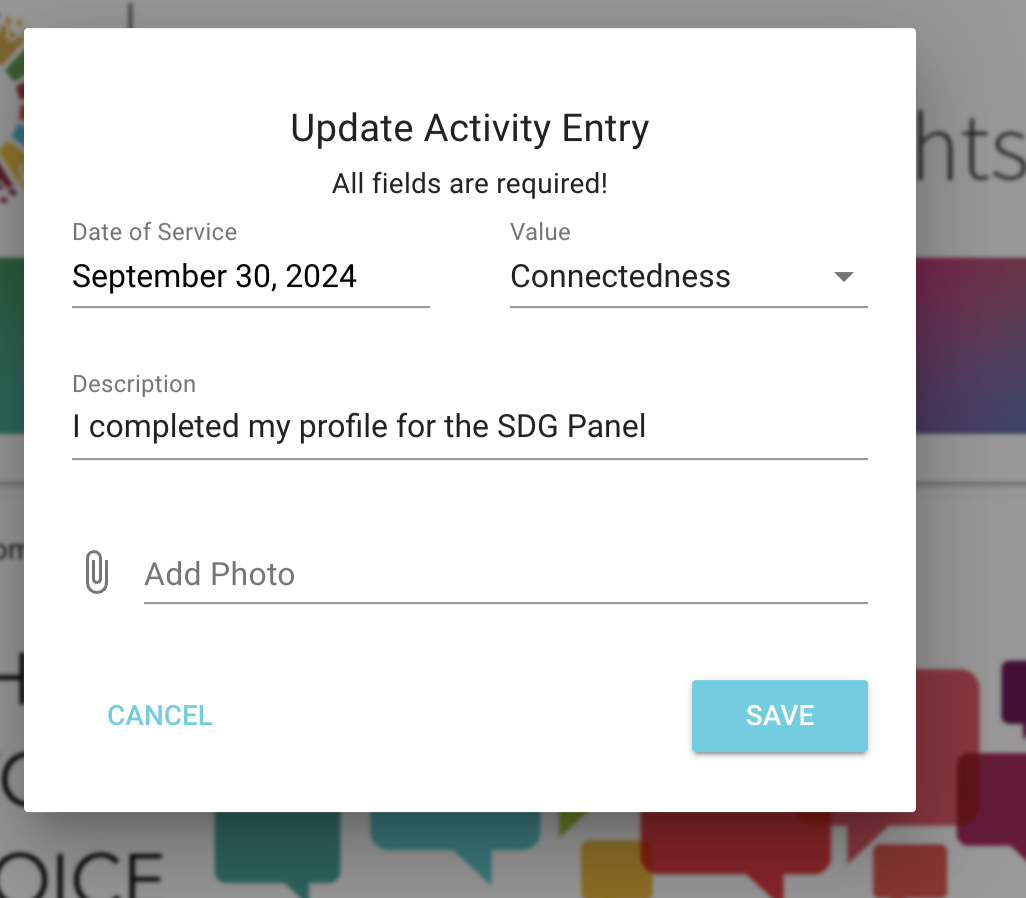Click the paperclip attachment icon
Screen dimensions: 1026x898
tap(96, 574)
